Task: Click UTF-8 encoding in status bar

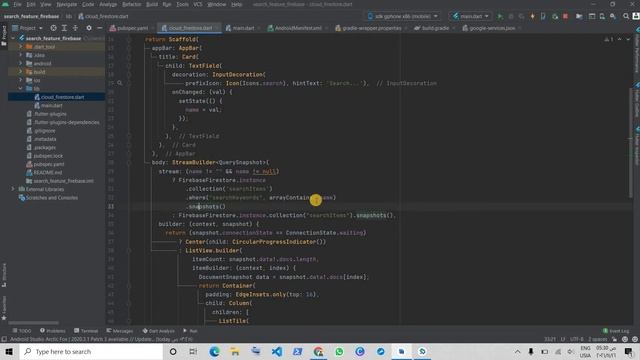Action: tap(577, 339)
